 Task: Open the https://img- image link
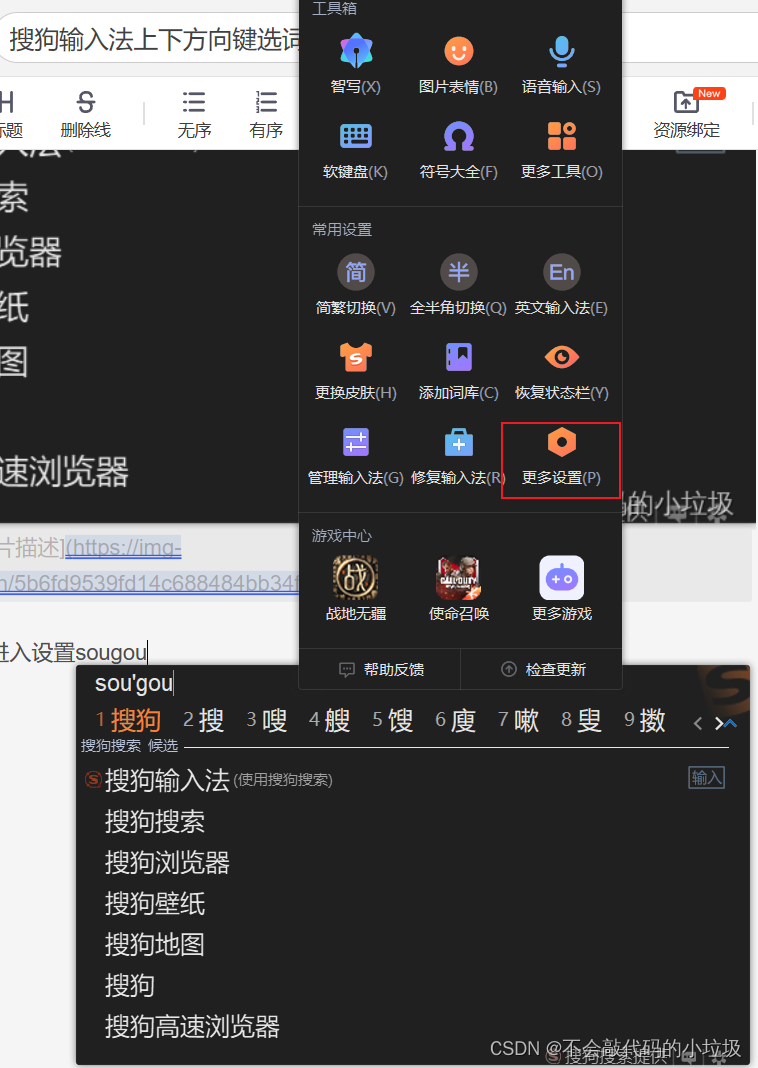(123, 548)
